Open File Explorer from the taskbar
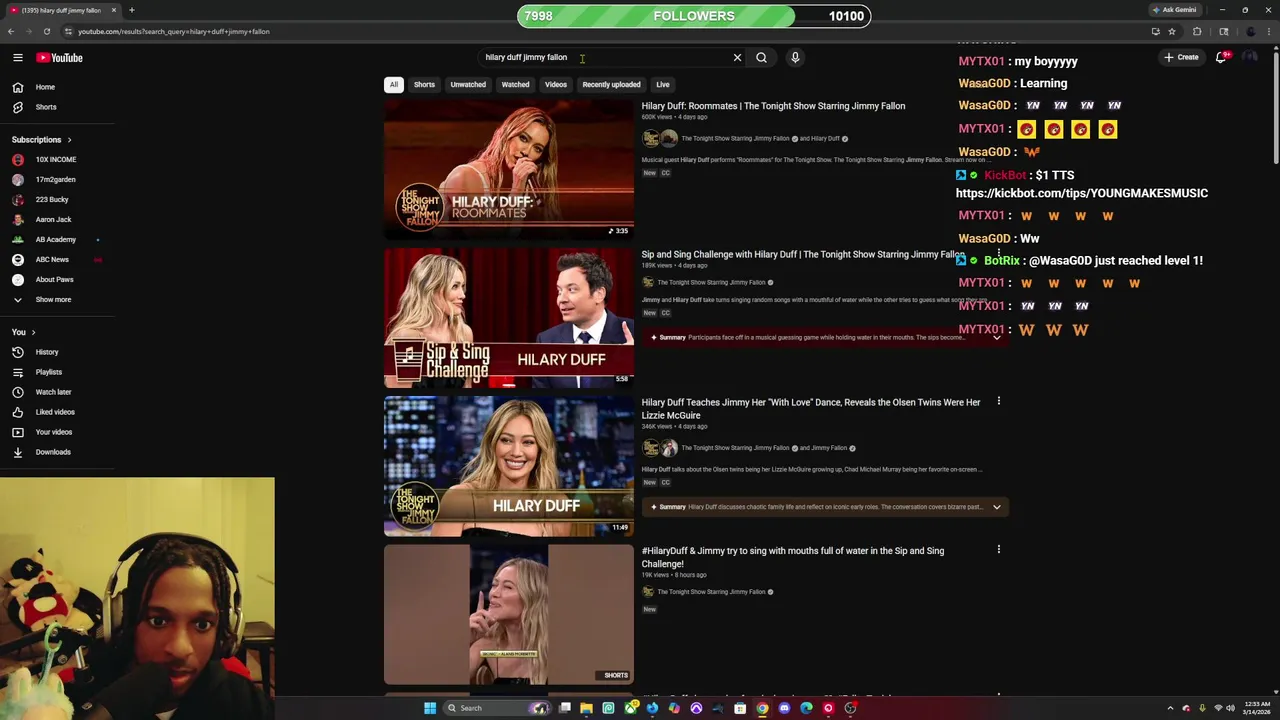The height and width of the screenshot is (720, 1280). tap(586, 708)
